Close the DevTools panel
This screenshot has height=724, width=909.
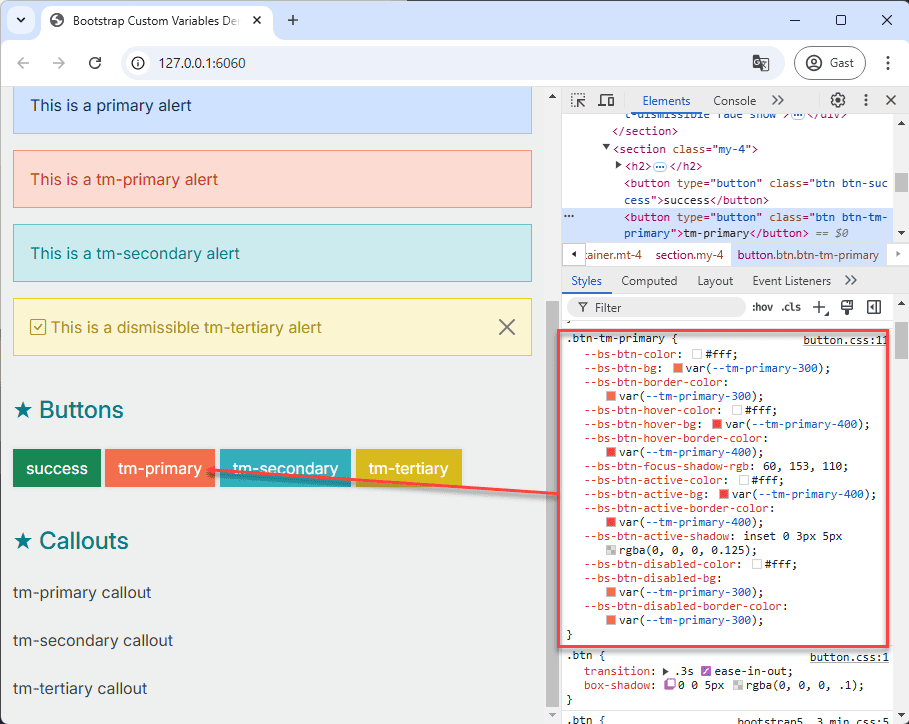(x=891, y=100)
